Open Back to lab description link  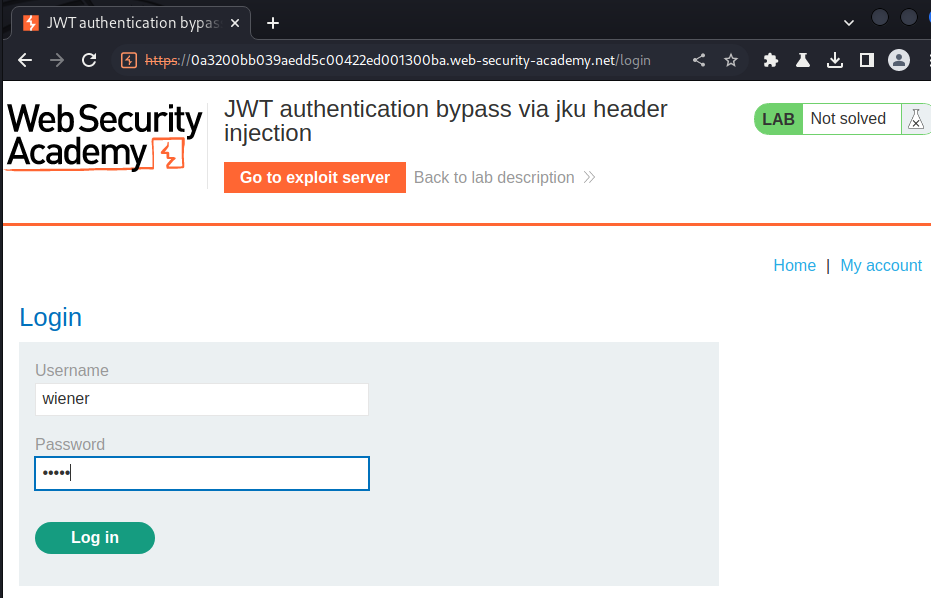click(504, 178)
